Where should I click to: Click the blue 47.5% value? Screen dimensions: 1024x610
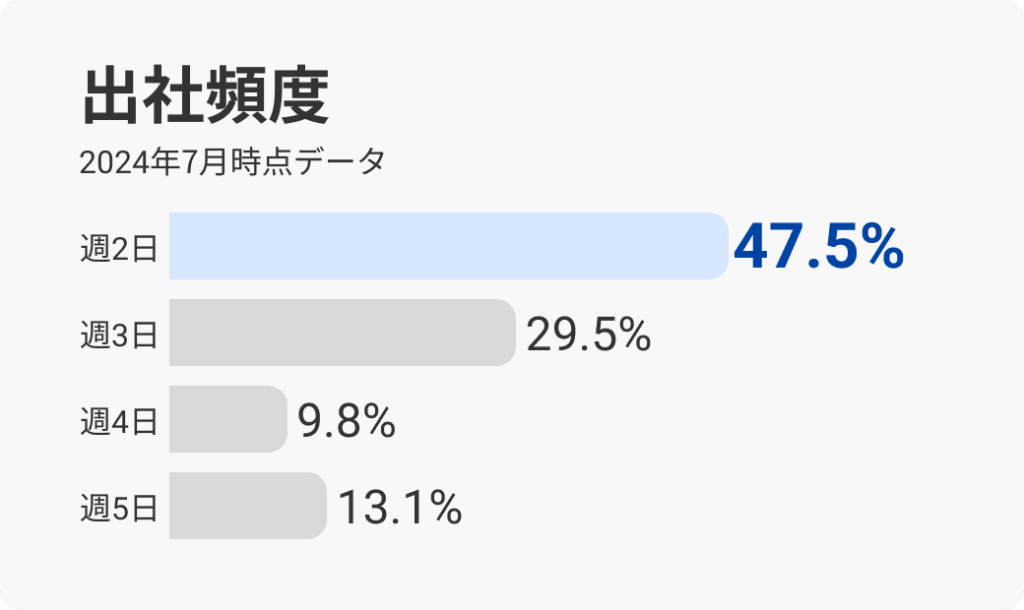click(819, 247)
